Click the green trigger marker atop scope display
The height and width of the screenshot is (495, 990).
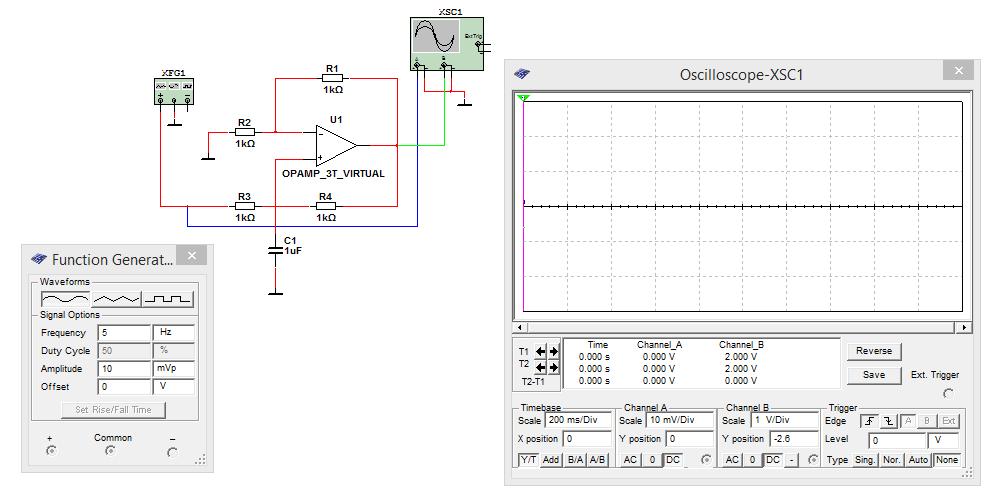click(x=522, y=97)
